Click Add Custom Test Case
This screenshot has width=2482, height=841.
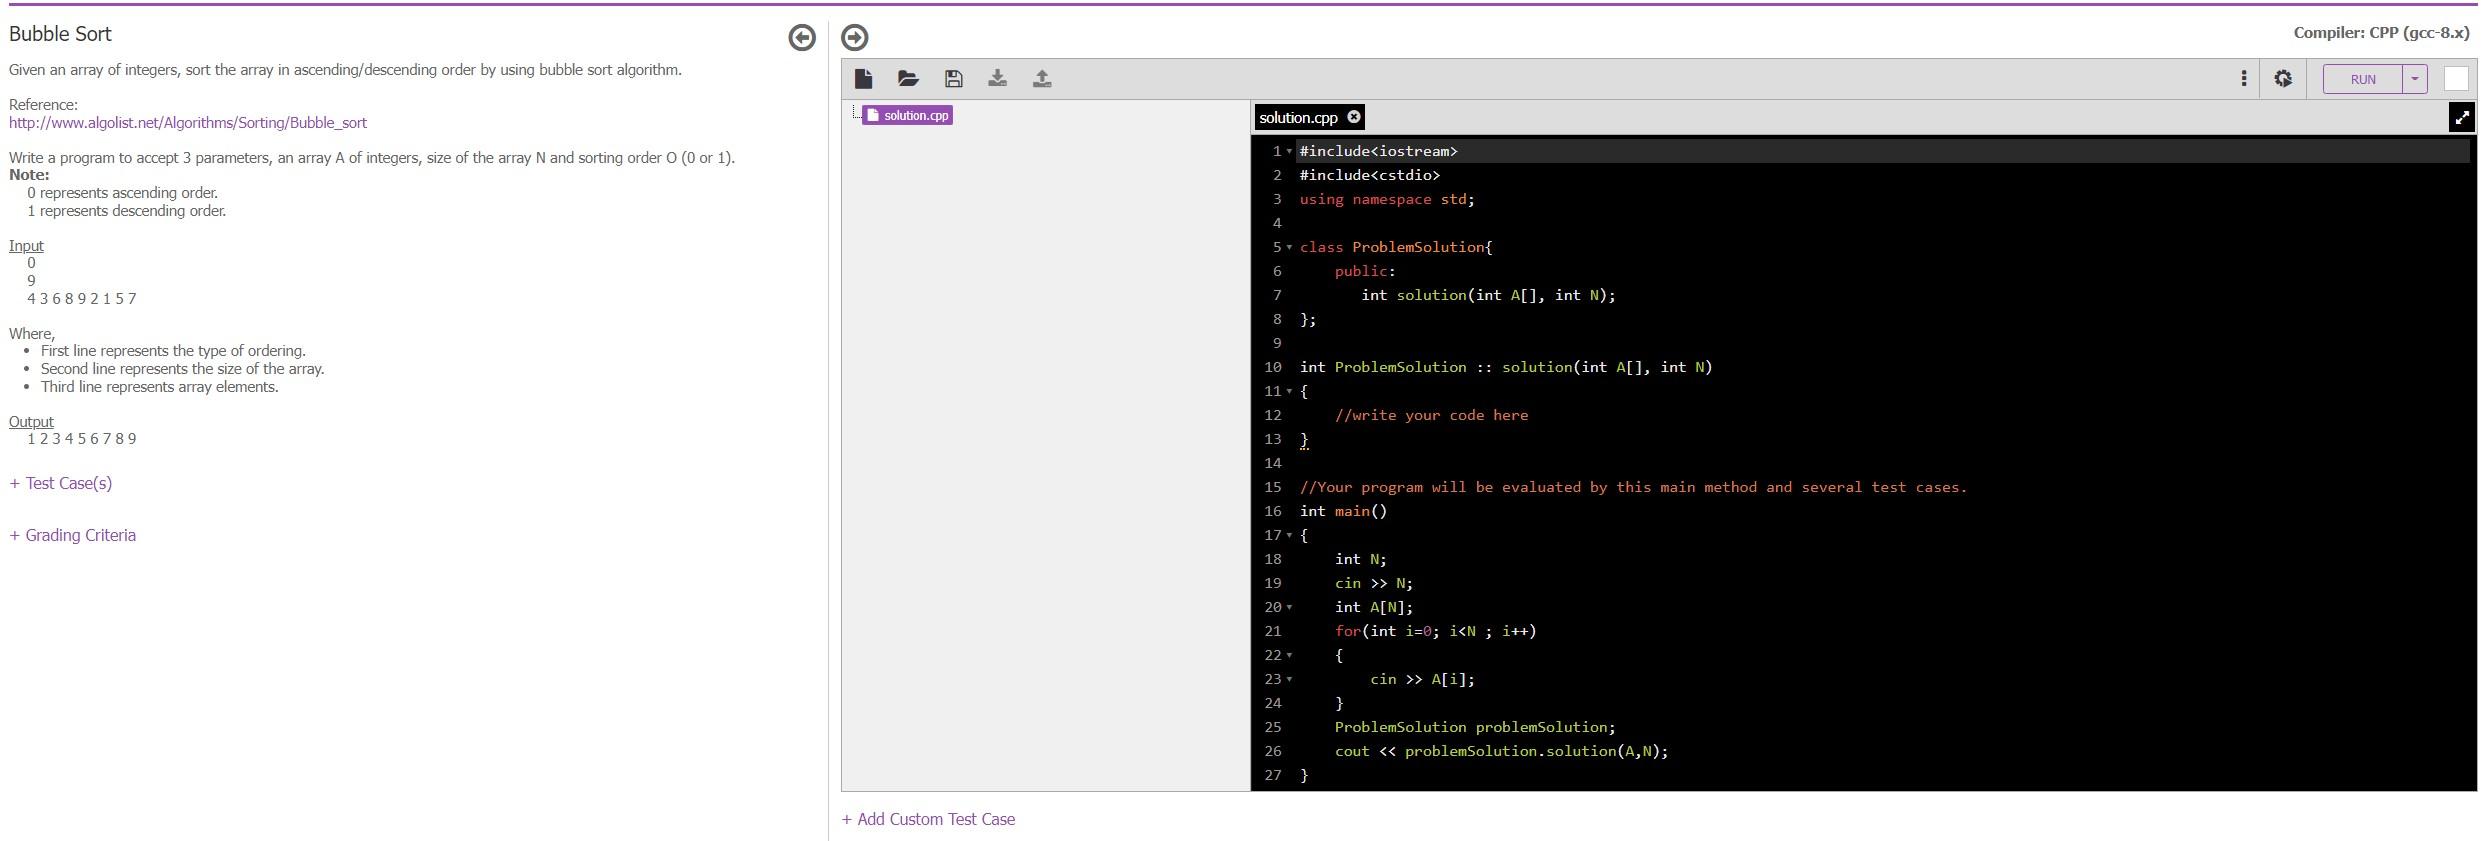click(928, 819)
